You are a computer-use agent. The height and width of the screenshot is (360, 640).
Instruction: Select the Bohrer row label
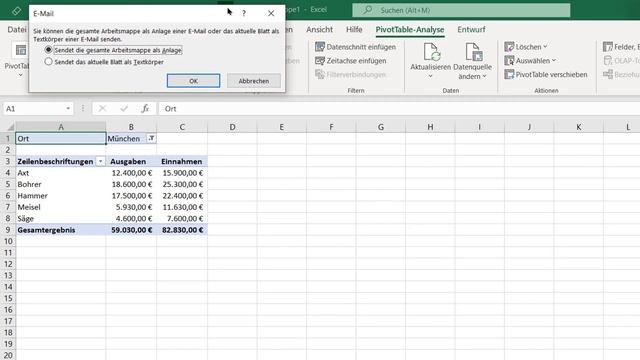(61, 184)
